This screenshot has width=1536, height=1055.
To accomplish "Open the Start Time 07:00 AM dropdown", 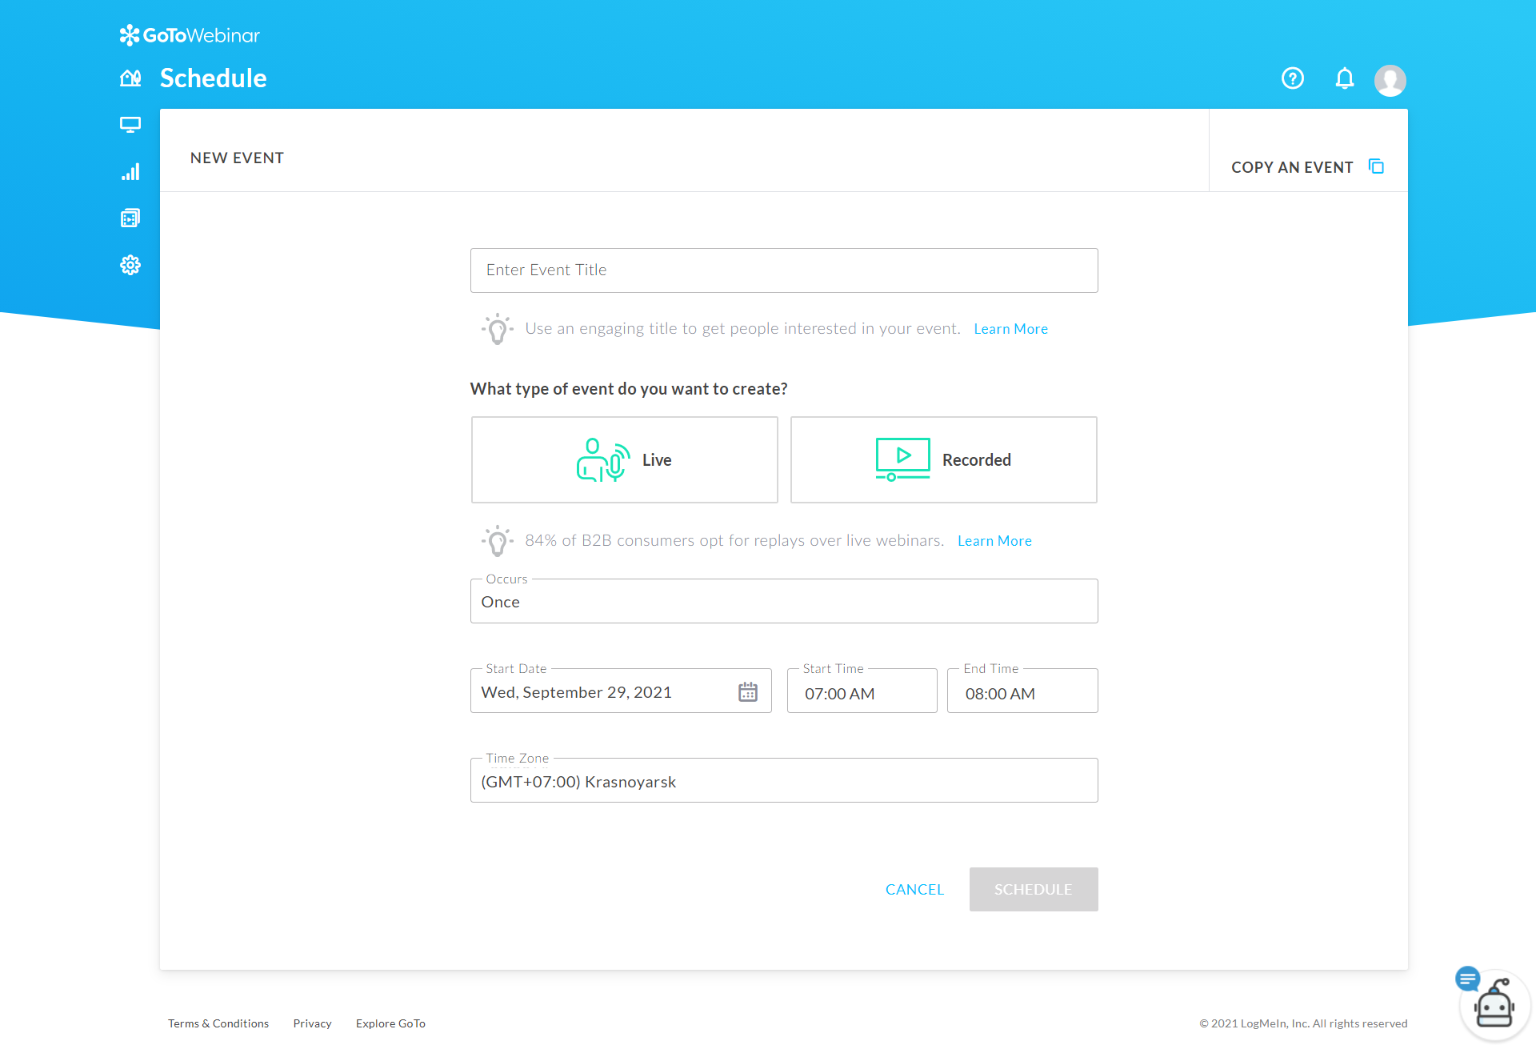I will 862,691.
